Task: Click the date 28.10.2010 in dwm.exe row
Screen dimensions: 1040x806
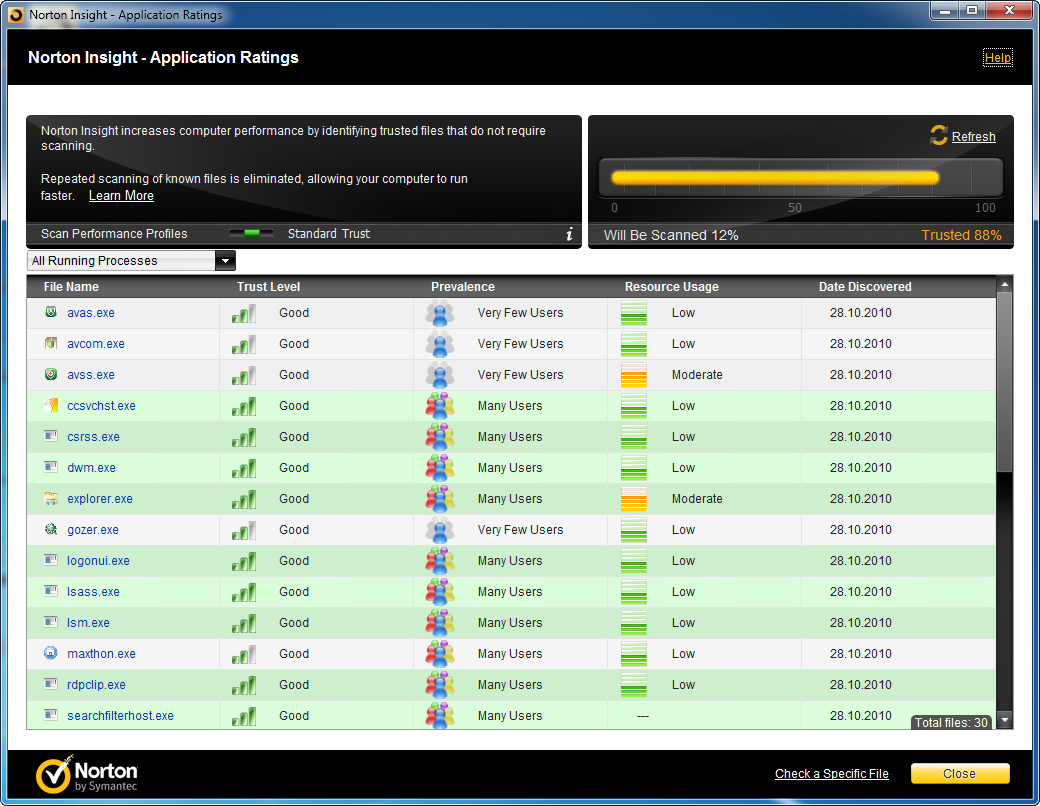Action: 860,468
